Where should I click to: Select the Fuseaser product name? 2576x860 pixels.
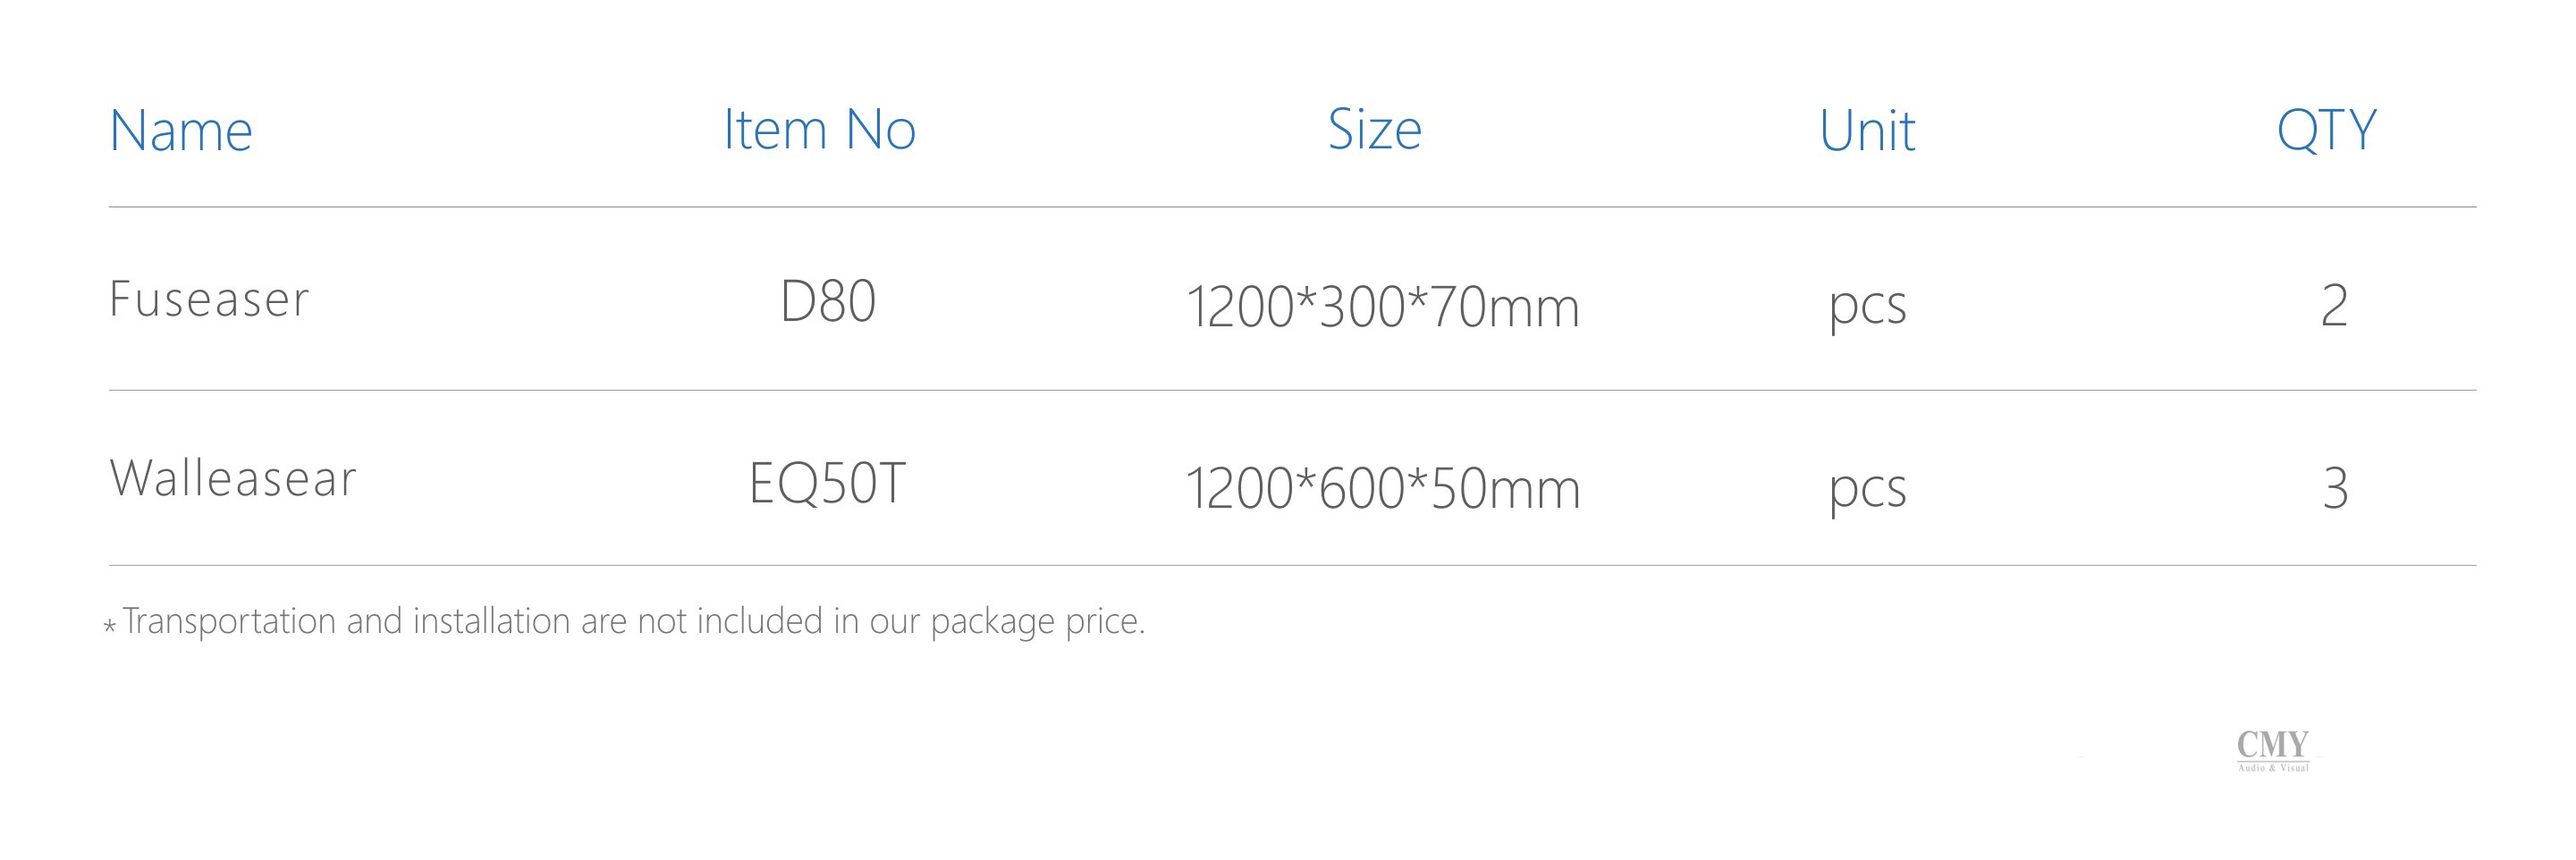(209, 299)
